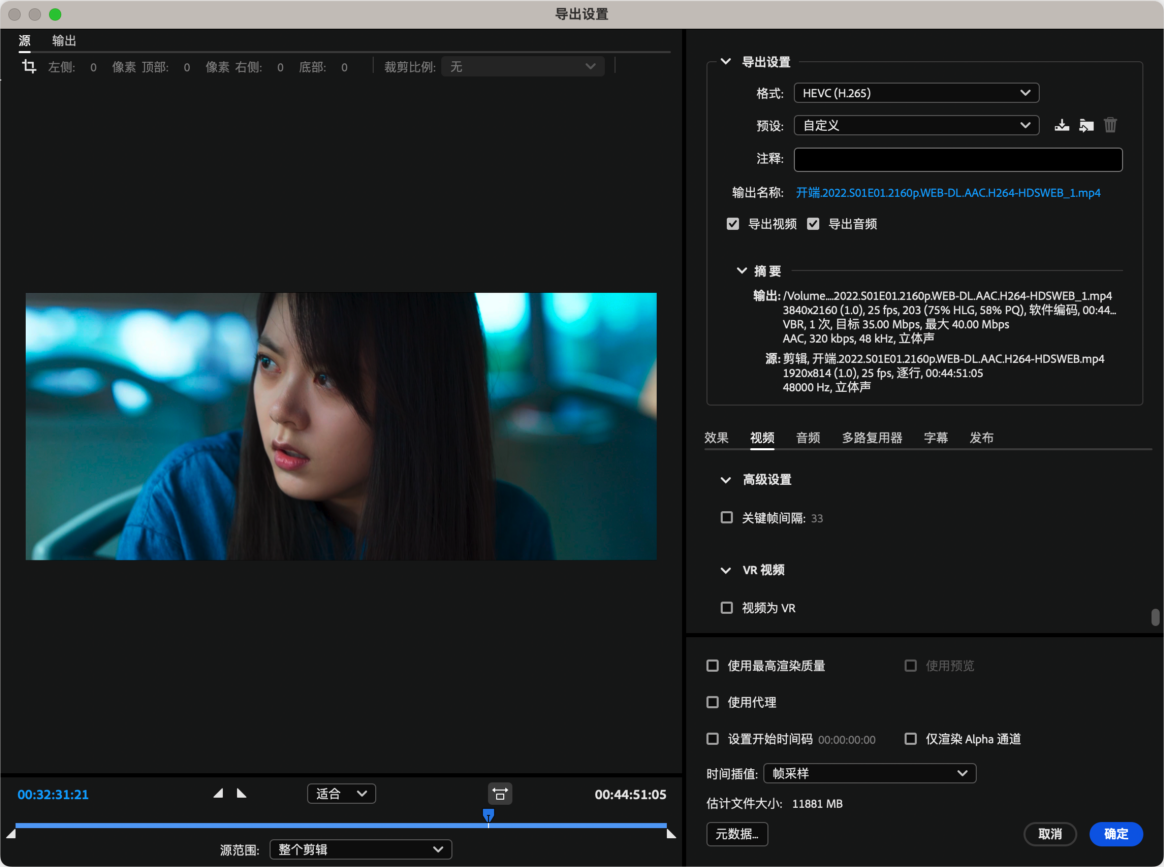The width and height of the screenshot is (1164, 867).
Task: Open the 预设 自定义 dropdown
Action: (916, 125)
